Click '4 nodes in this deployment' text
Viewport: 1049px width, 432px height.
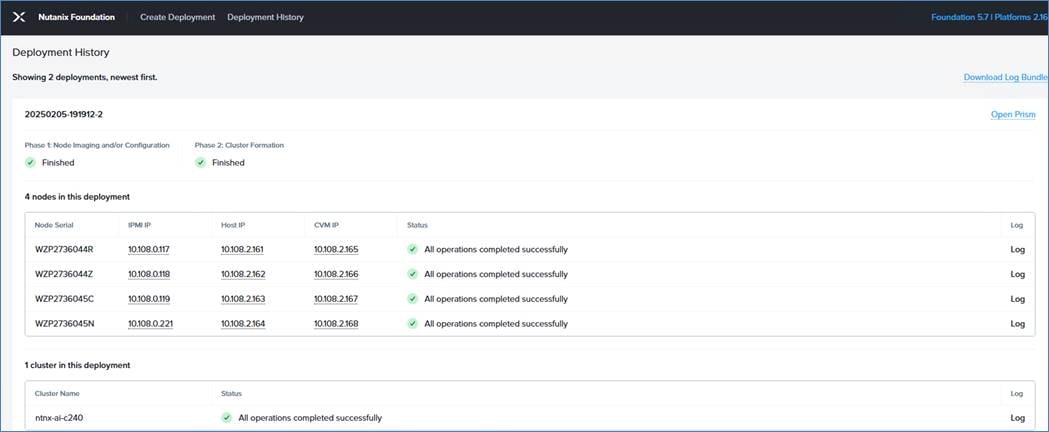tap(77, 197)
